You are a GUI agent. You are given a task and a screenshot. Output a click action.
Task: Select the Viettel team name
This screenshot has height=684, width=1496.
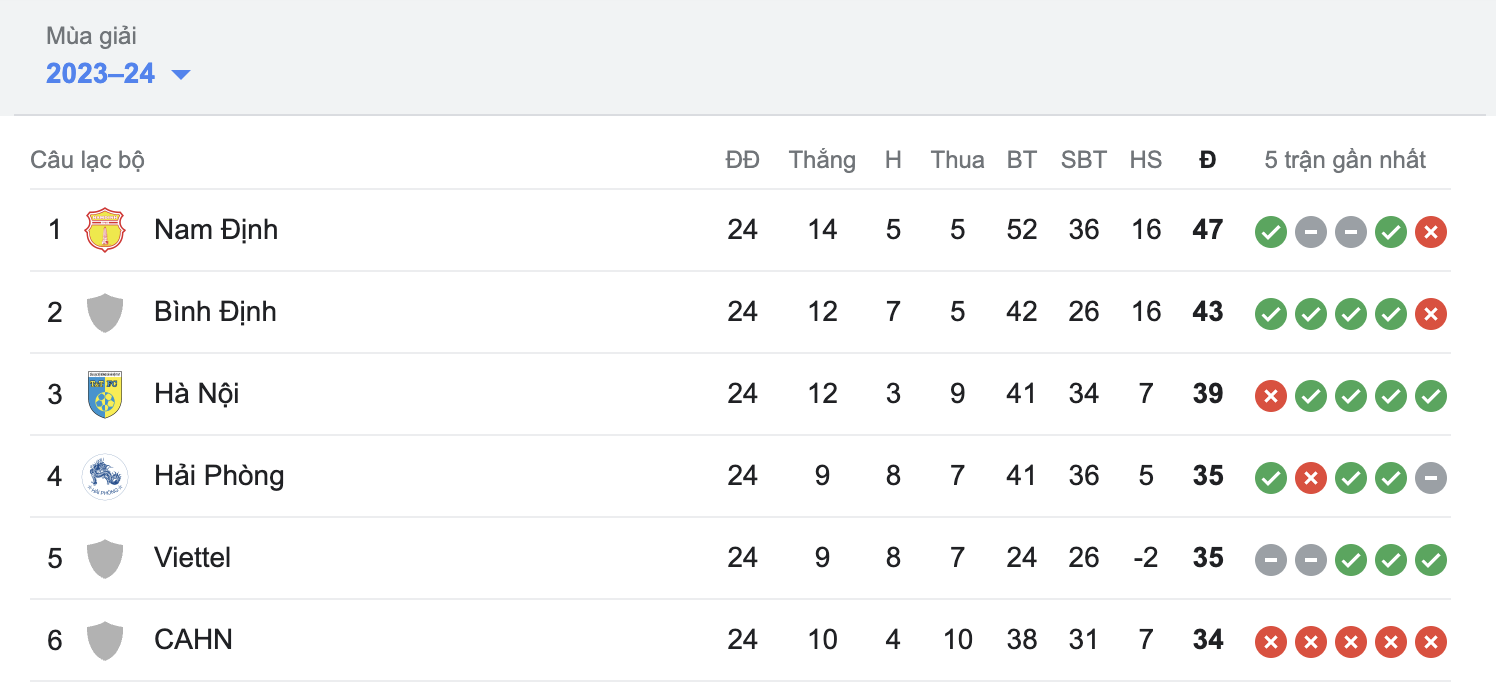pyautogui.click(x=192, y=558)
